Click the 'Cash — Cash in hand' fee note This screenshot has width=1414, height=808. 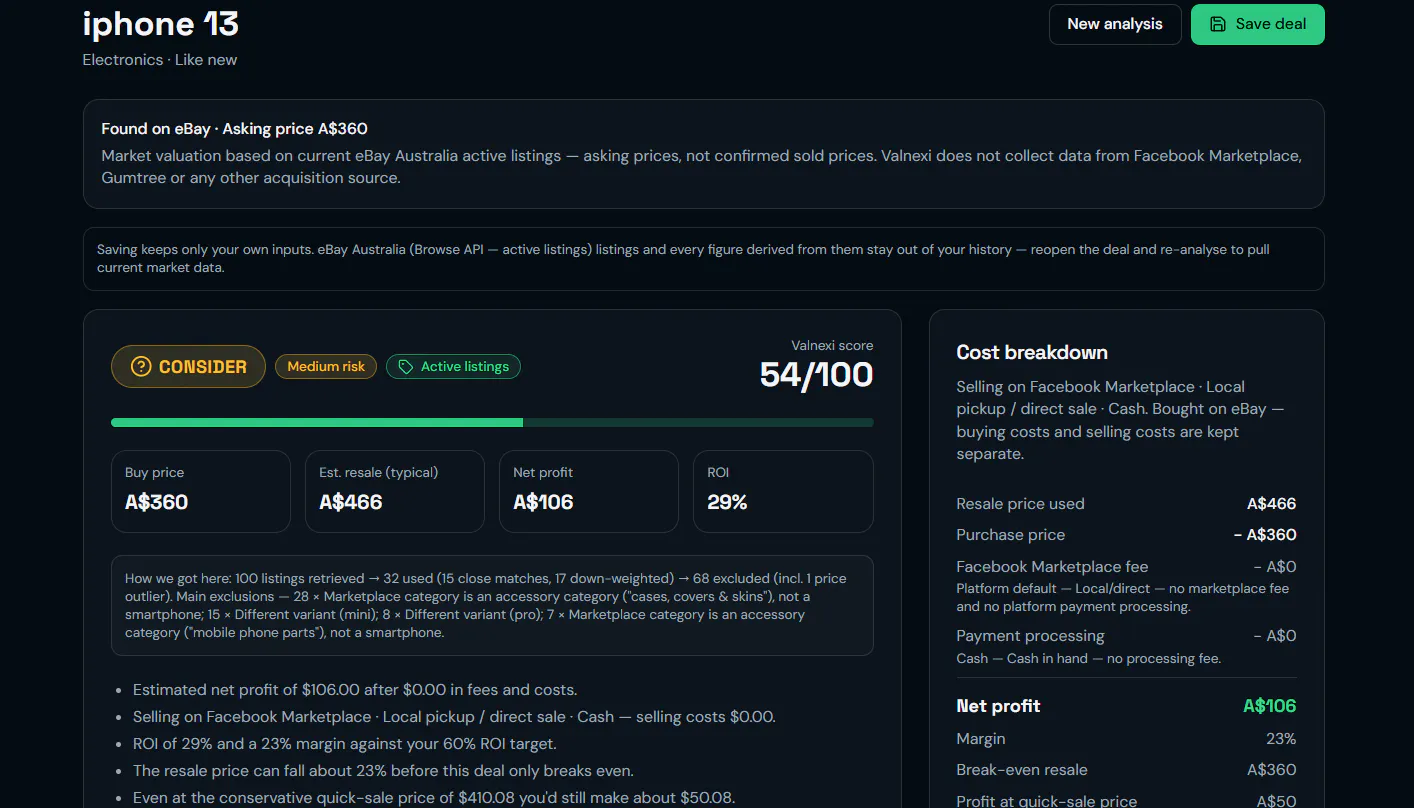click(x=1088, y=659)
